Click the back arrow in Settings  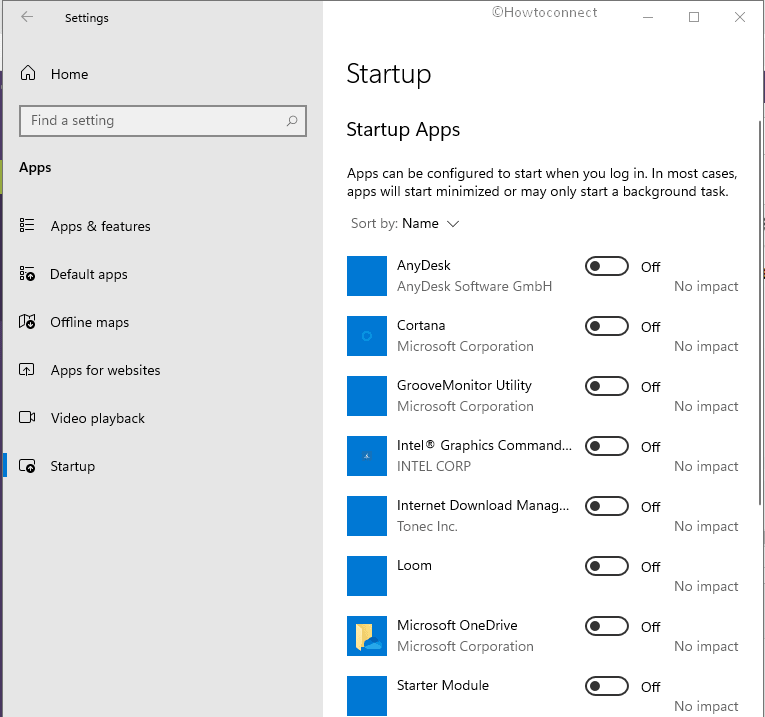pyautogui.click(x=27, y=17)
